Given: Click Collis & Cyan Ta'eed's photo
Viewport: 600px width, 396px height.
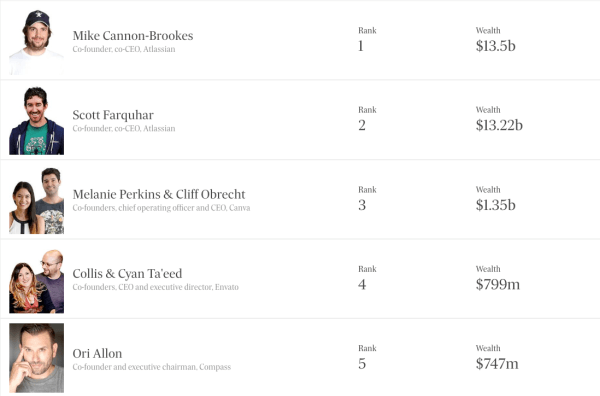Looking at the screenshot, I should click(36, 281).
